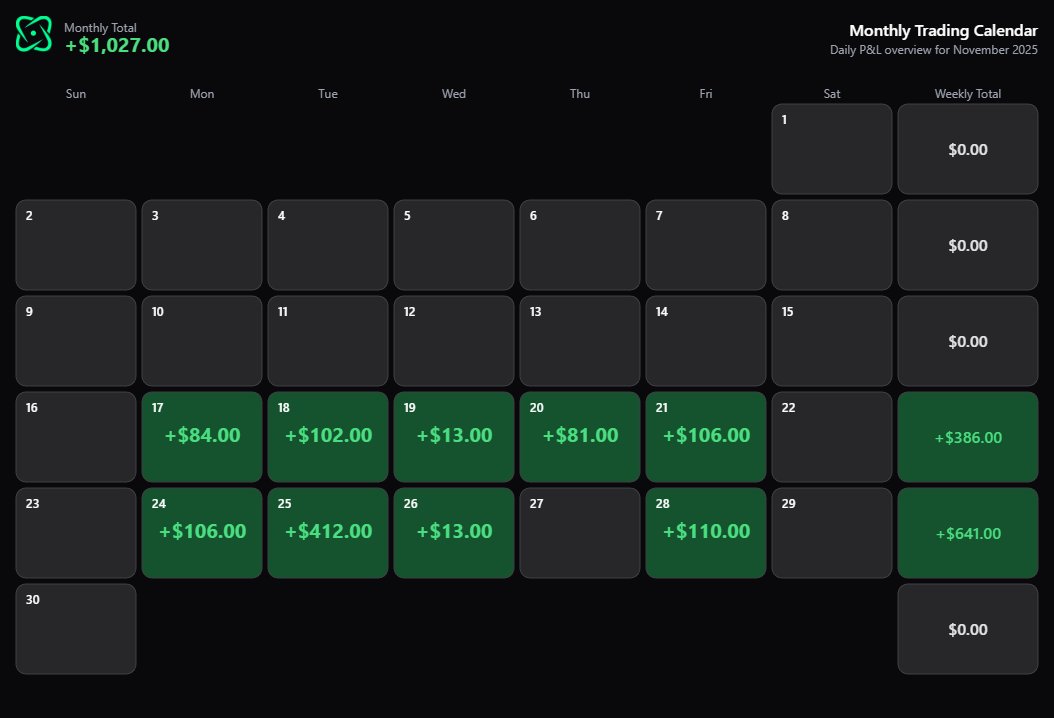Open day 20 showing +$81.00
Viewport: 1054px width, 718px height.
(x=580, y=437)
